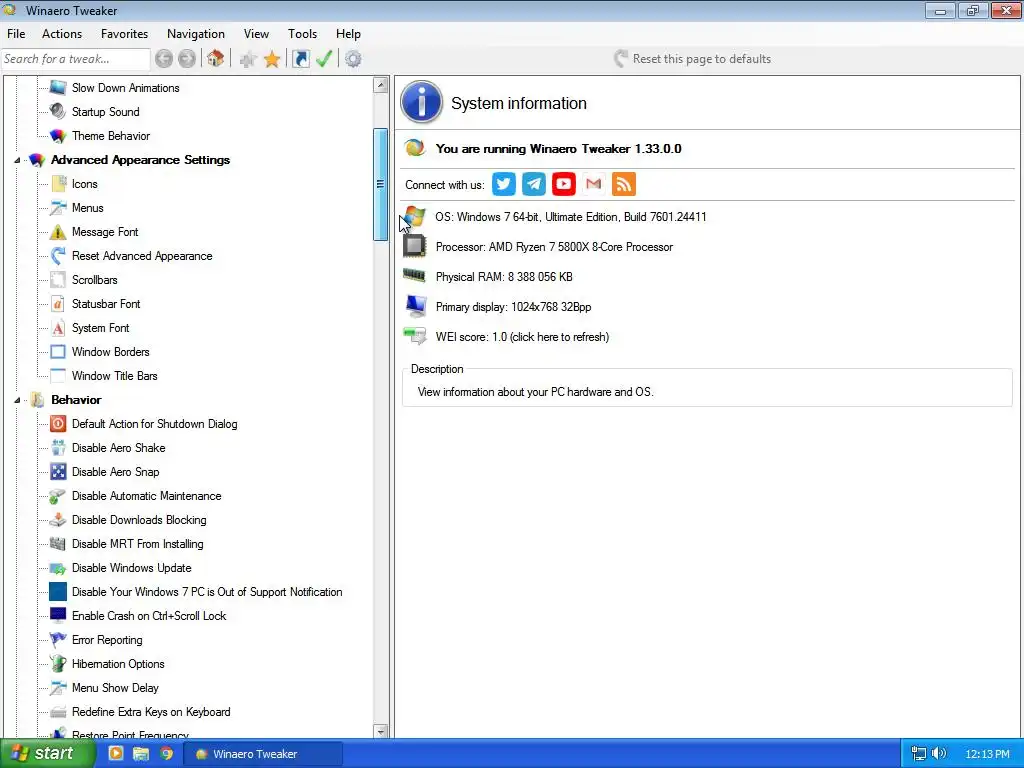This screenshot has height=768, width=1024.
Task: Open the file explorer taskbar icon
Action: (x=141, y=754)
